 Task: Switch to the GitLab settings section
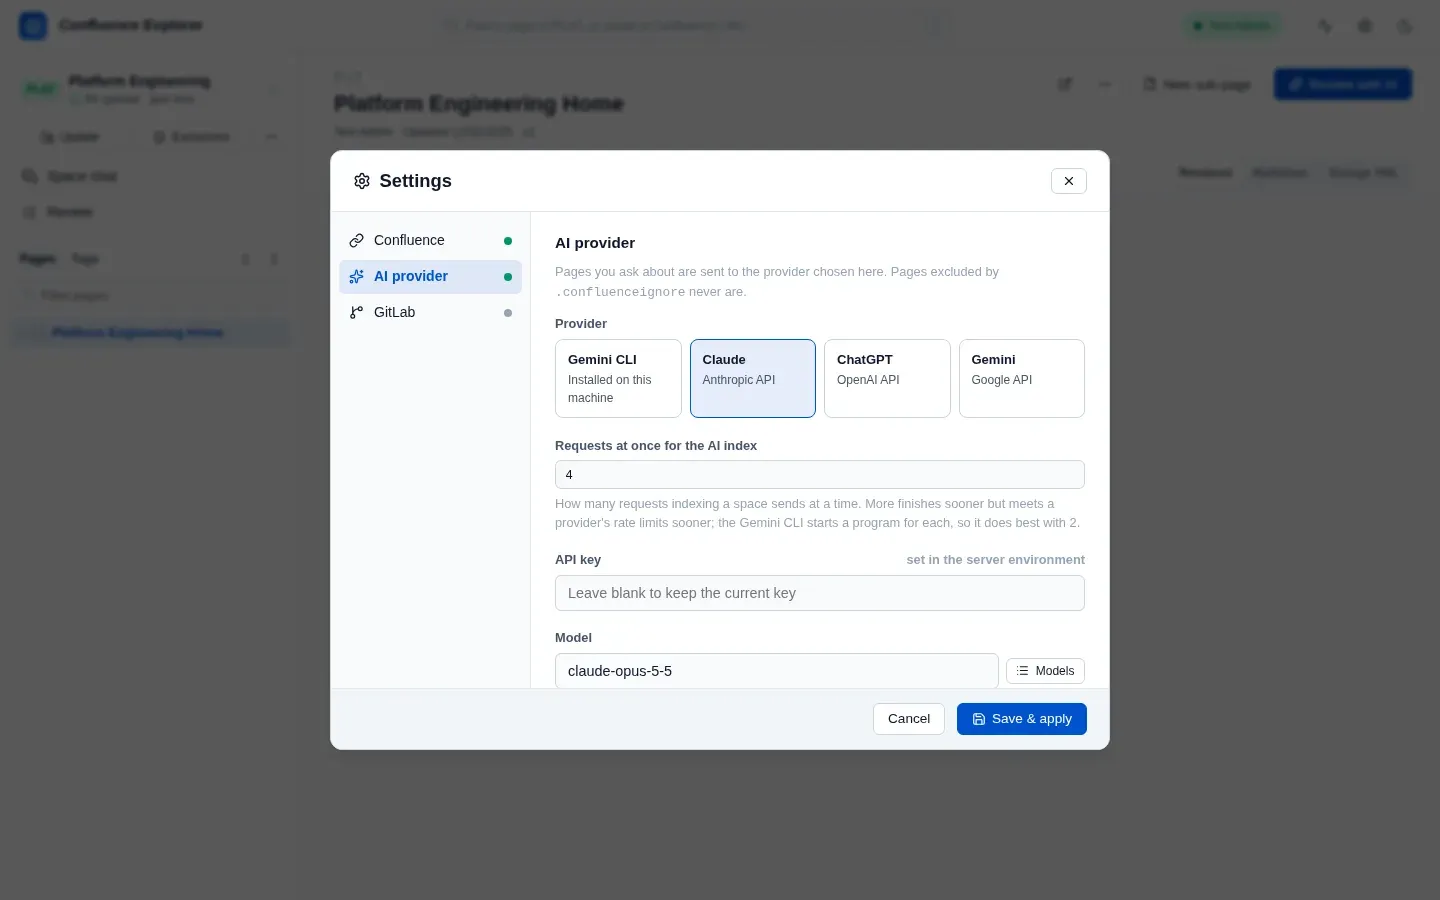coord(430,313)
